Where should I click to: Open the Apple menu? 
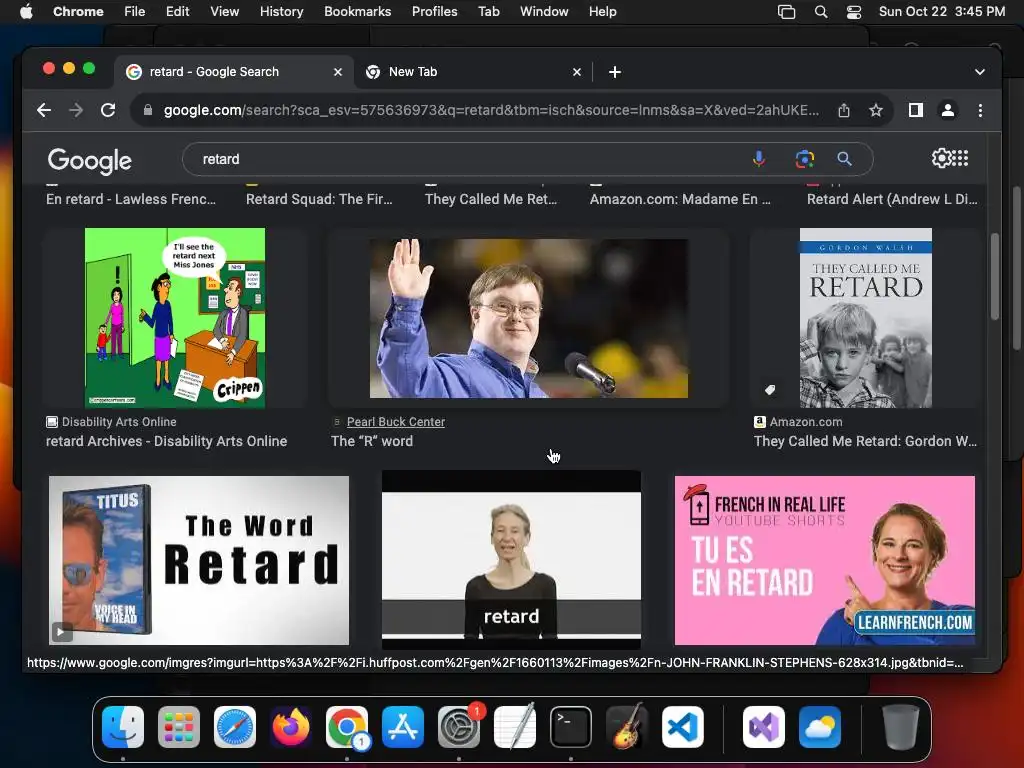point(26,12)
